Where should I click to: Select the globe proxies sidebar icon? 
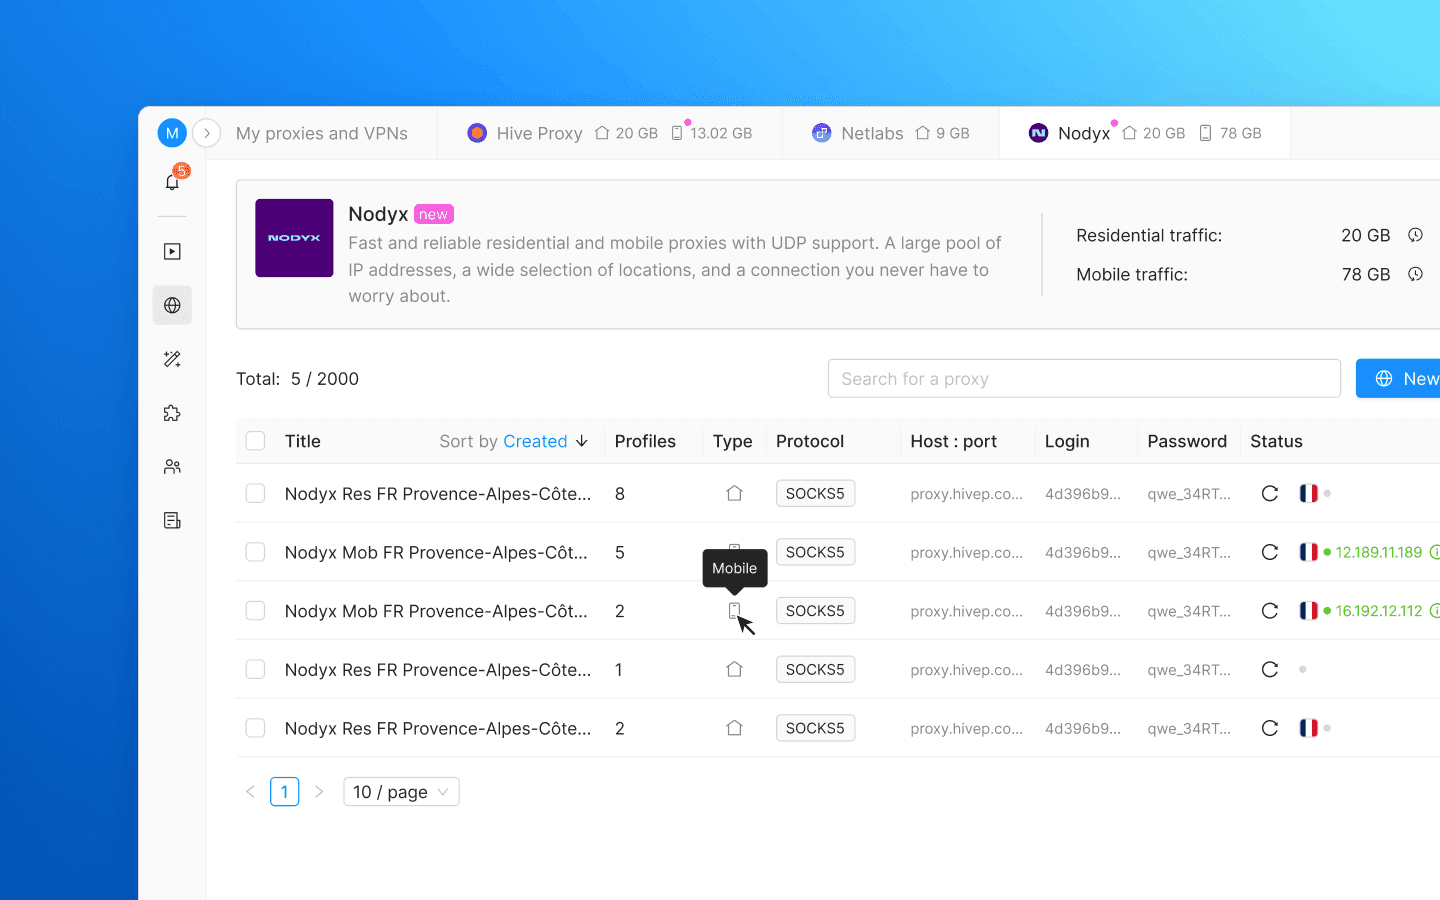pyautogui.click(x=172, y=305)
